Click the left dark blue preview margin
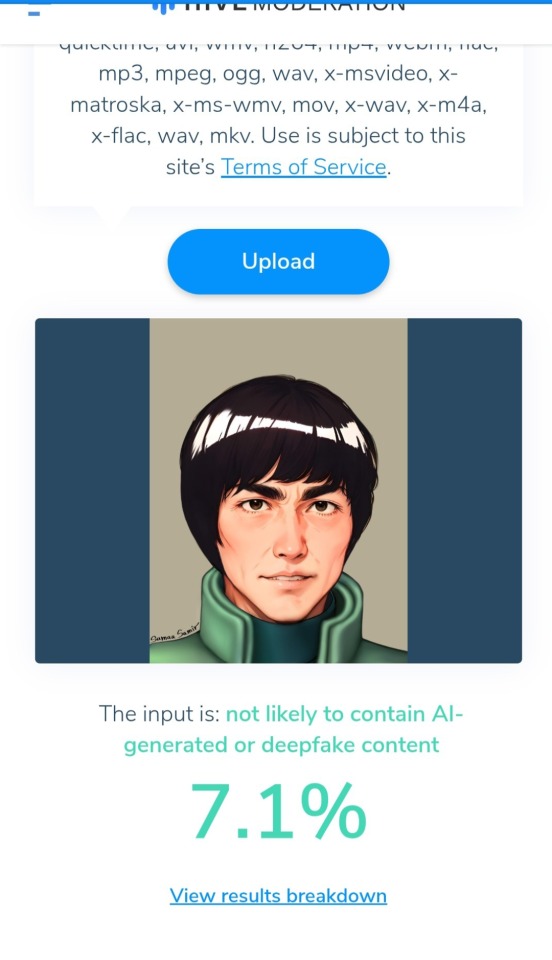 coord(92,490)
